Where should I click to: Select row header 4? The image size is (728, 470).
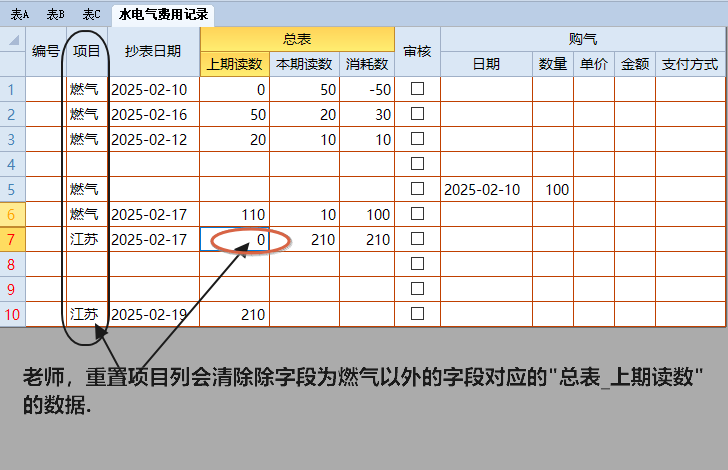tap(13, 164)
